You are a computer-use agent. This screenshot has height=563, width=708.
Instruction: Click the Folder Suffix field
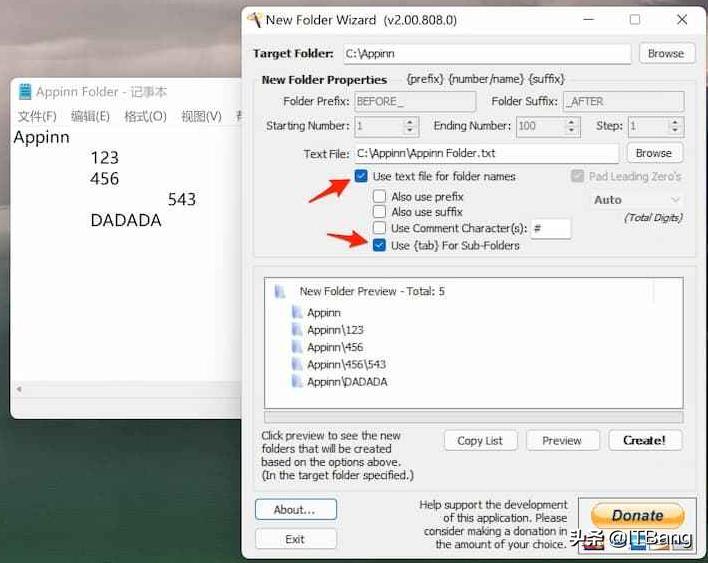pyautogui.click(x=624, y=102)
